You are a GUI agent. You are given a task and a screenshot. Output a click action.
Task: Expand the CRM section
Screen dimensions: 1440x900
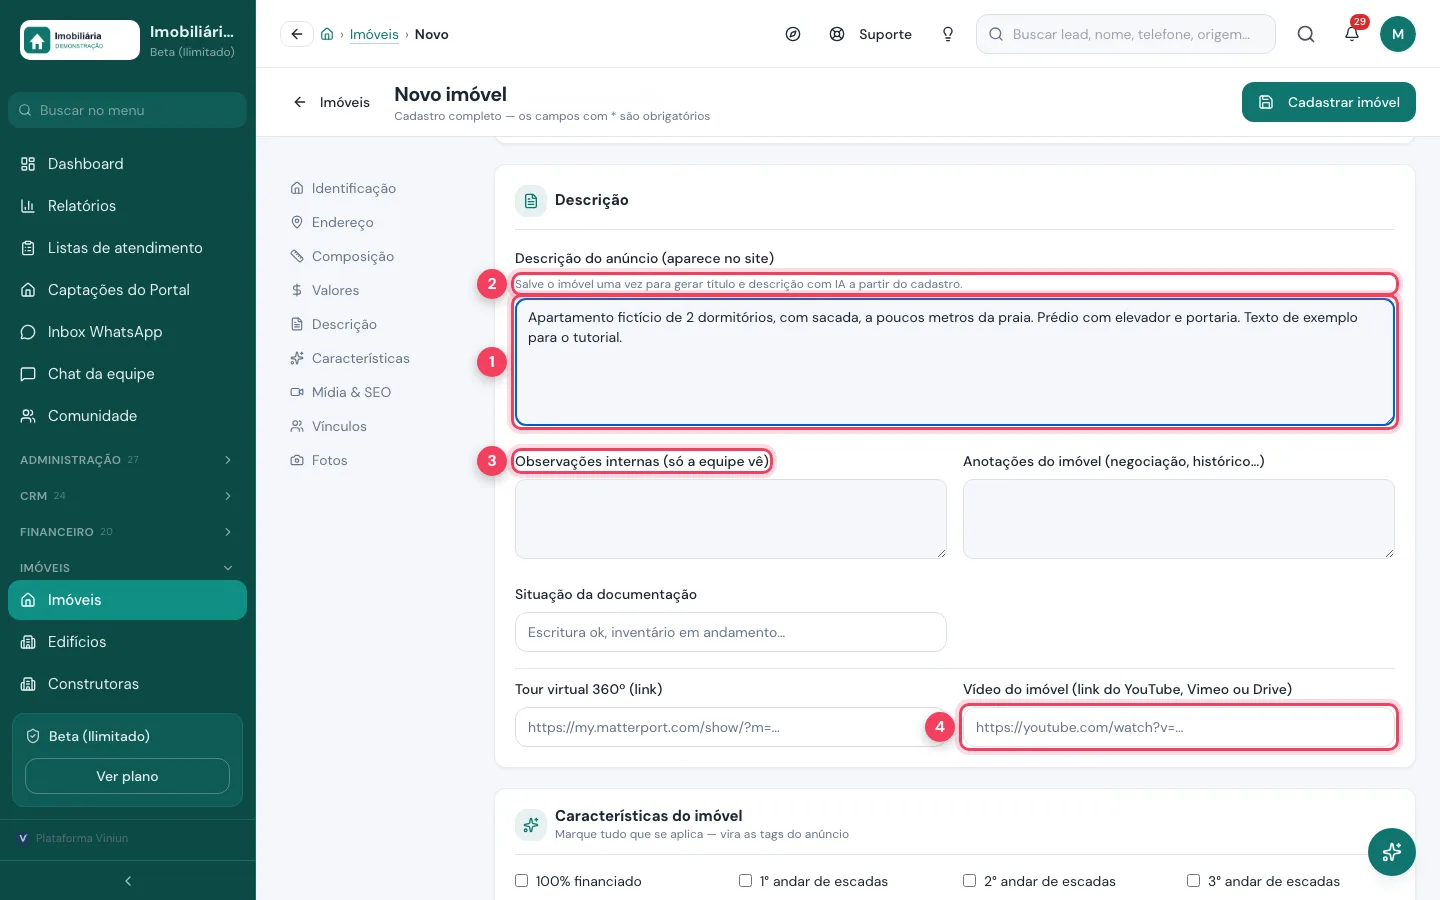pyautogui.click(x=127, y=496)
